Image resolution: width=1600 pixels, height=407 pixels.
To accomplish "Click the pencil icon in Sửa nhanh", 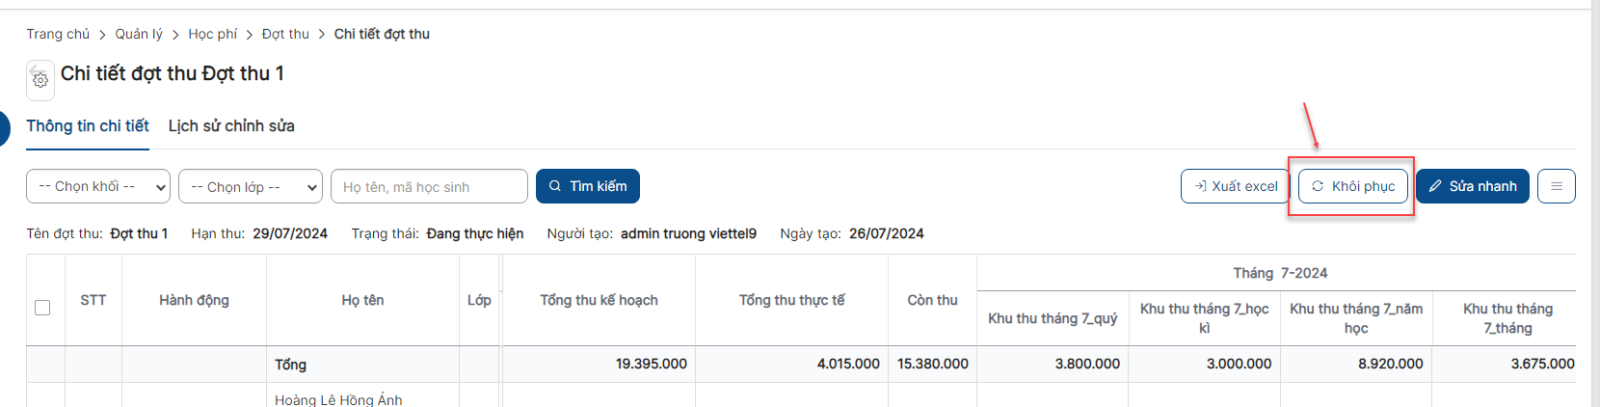I will point(1435,186).
